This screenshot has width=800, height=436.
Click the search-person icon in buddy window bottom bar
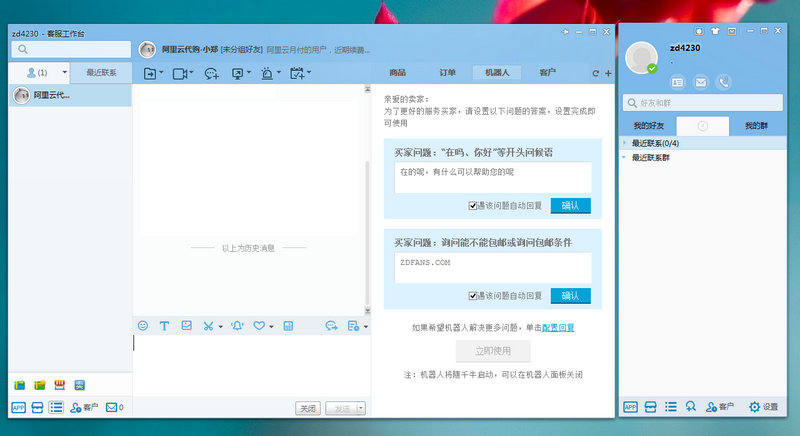coord(690,406)
